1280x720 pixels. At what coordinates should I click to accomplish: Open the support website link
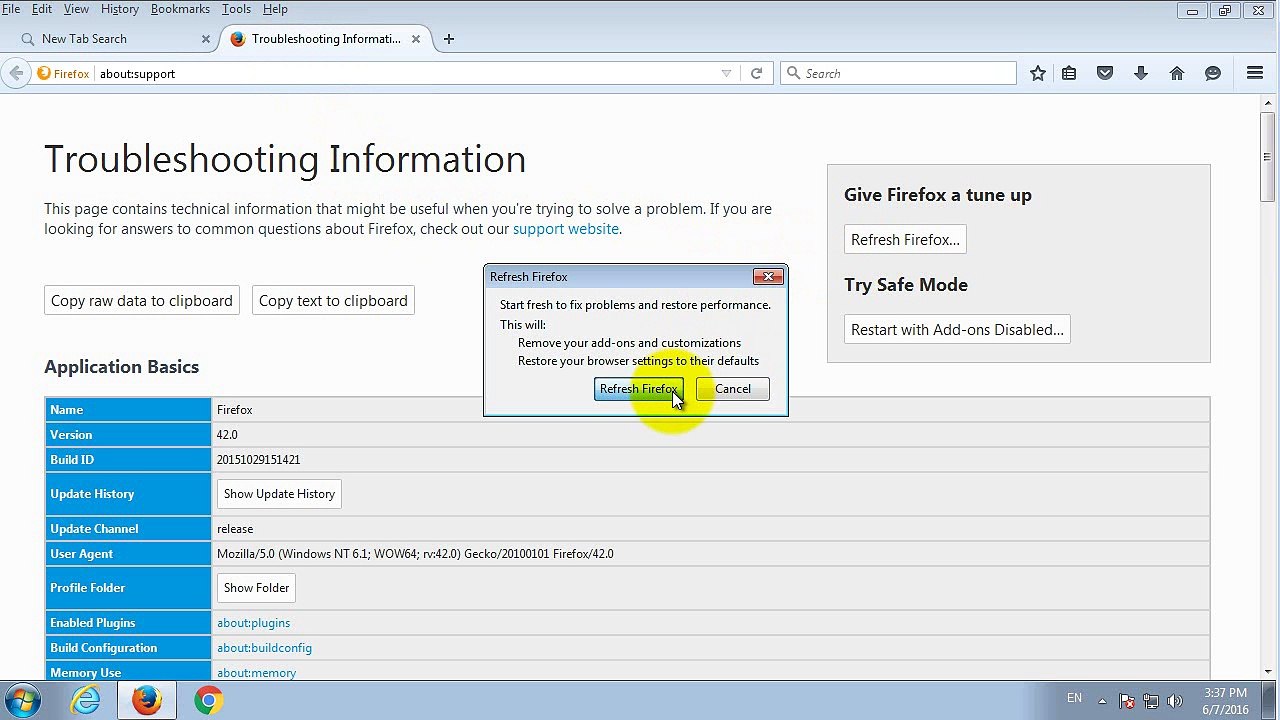pos(566,229)
